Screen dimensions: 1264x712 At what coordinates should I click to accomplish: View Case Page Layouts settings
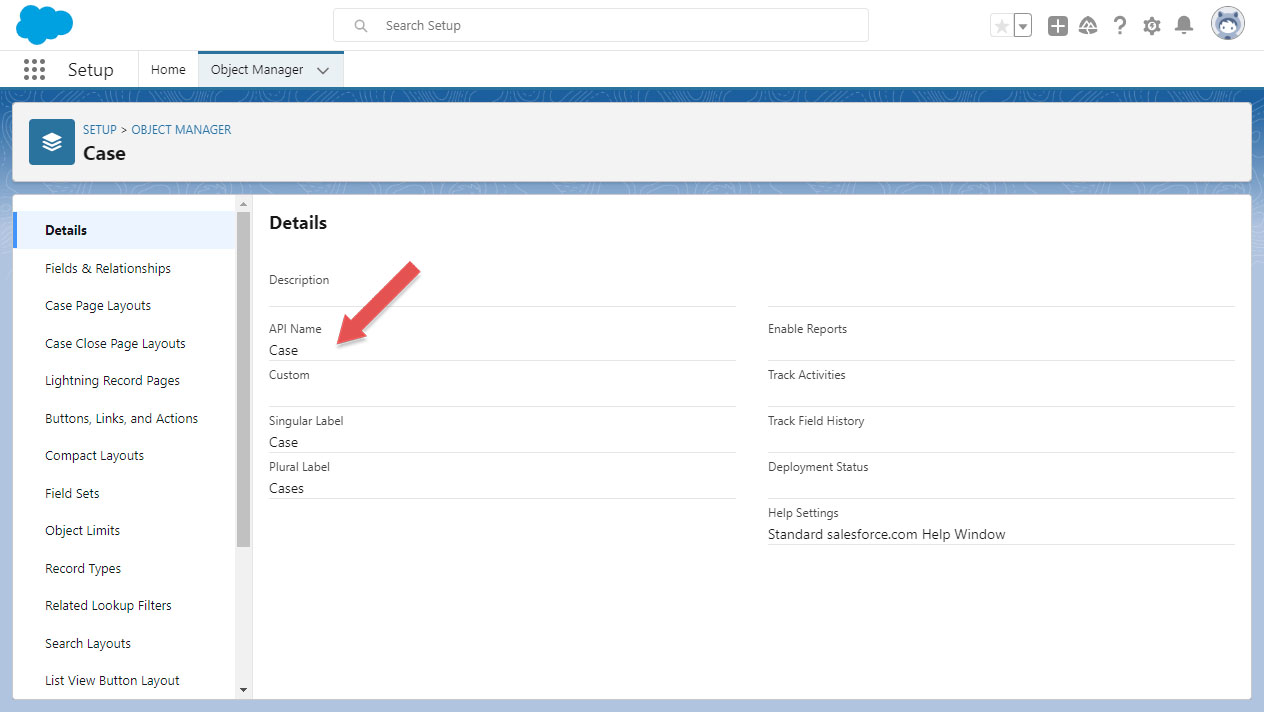(97, 305)
